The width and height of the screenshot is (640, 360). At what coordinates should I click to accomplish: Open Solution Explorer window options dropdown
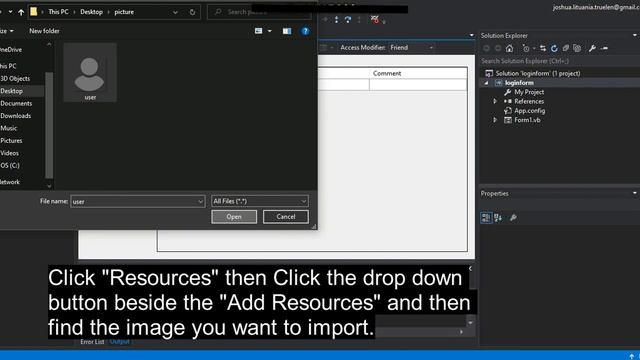pyautogui.click(x=635, y=36)
